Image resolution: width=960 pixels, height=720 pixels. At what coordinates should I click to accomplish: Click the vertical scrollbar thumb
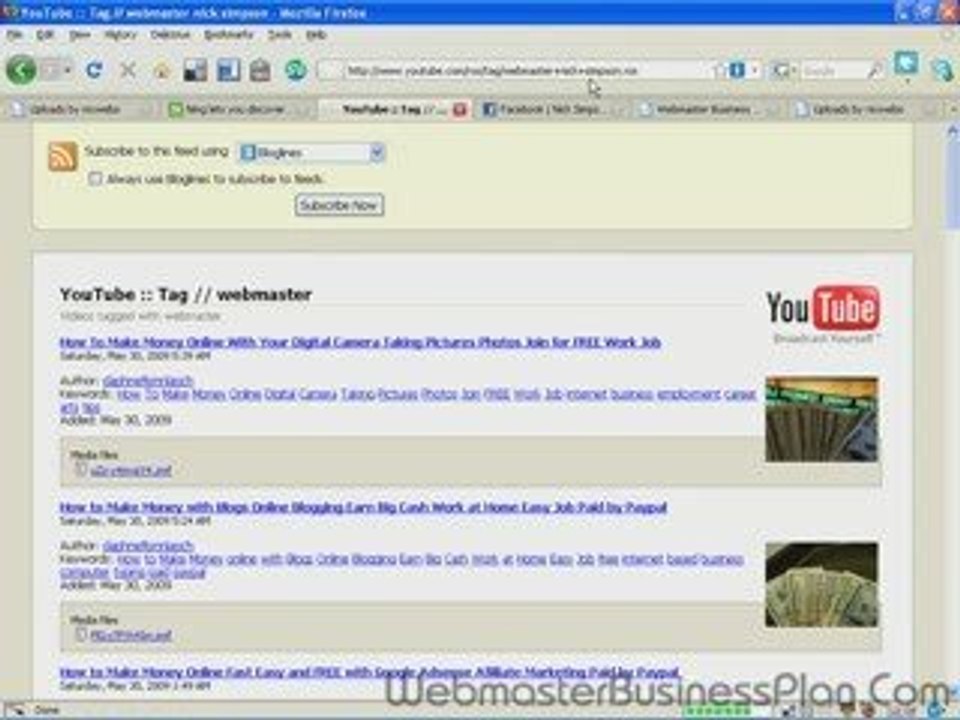click(952, 184)
